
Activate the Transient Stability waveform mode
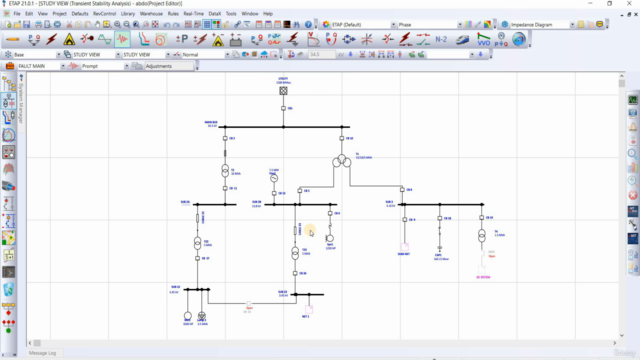[122, 40]
